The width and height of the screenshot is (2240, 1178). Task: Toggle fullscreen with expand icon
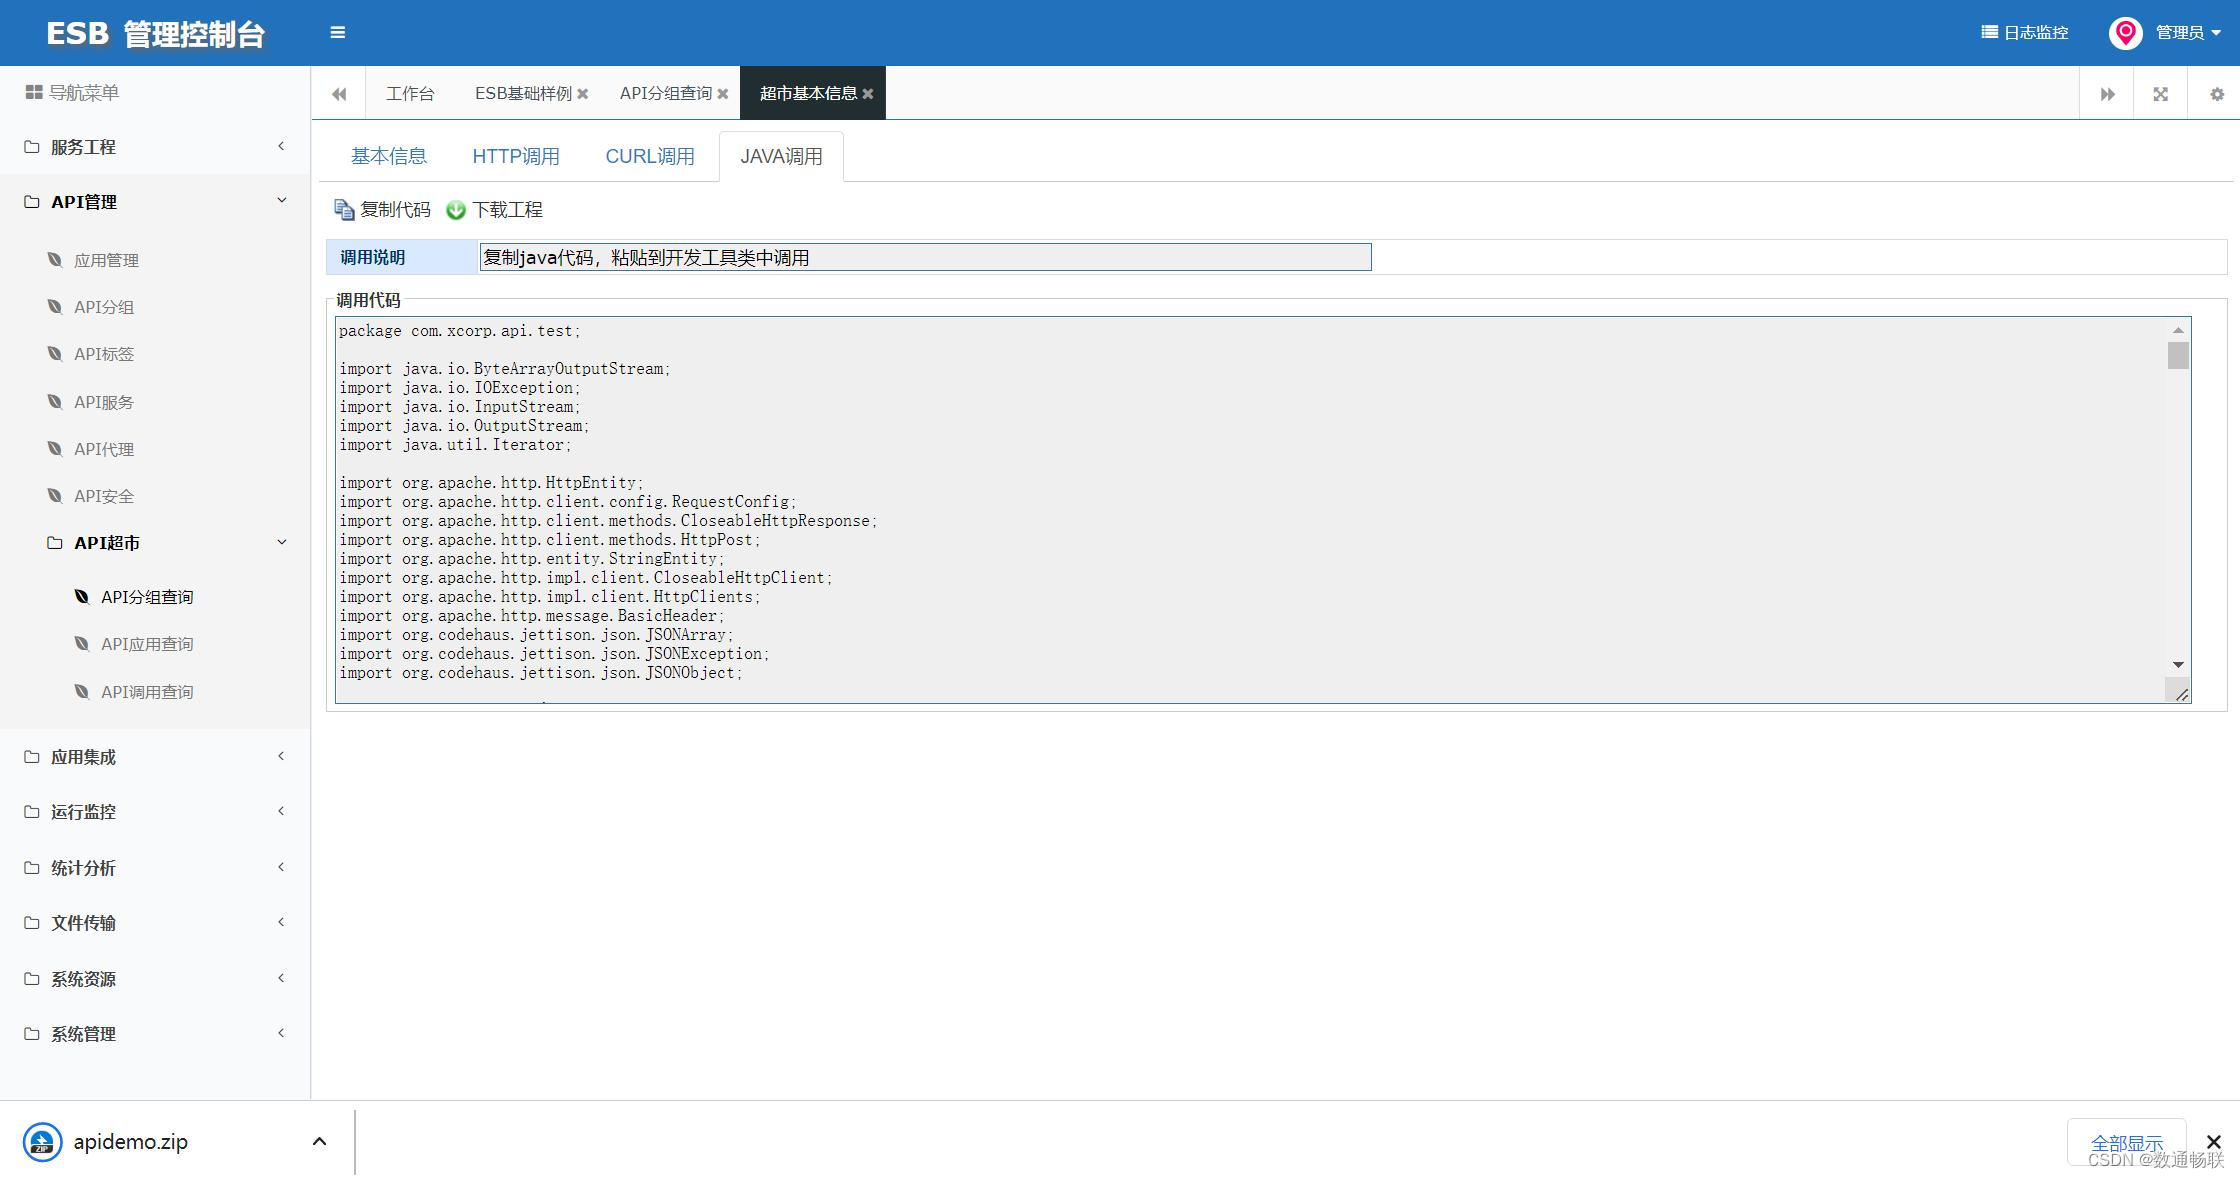pyautogui.click(x=2160, y=94)
